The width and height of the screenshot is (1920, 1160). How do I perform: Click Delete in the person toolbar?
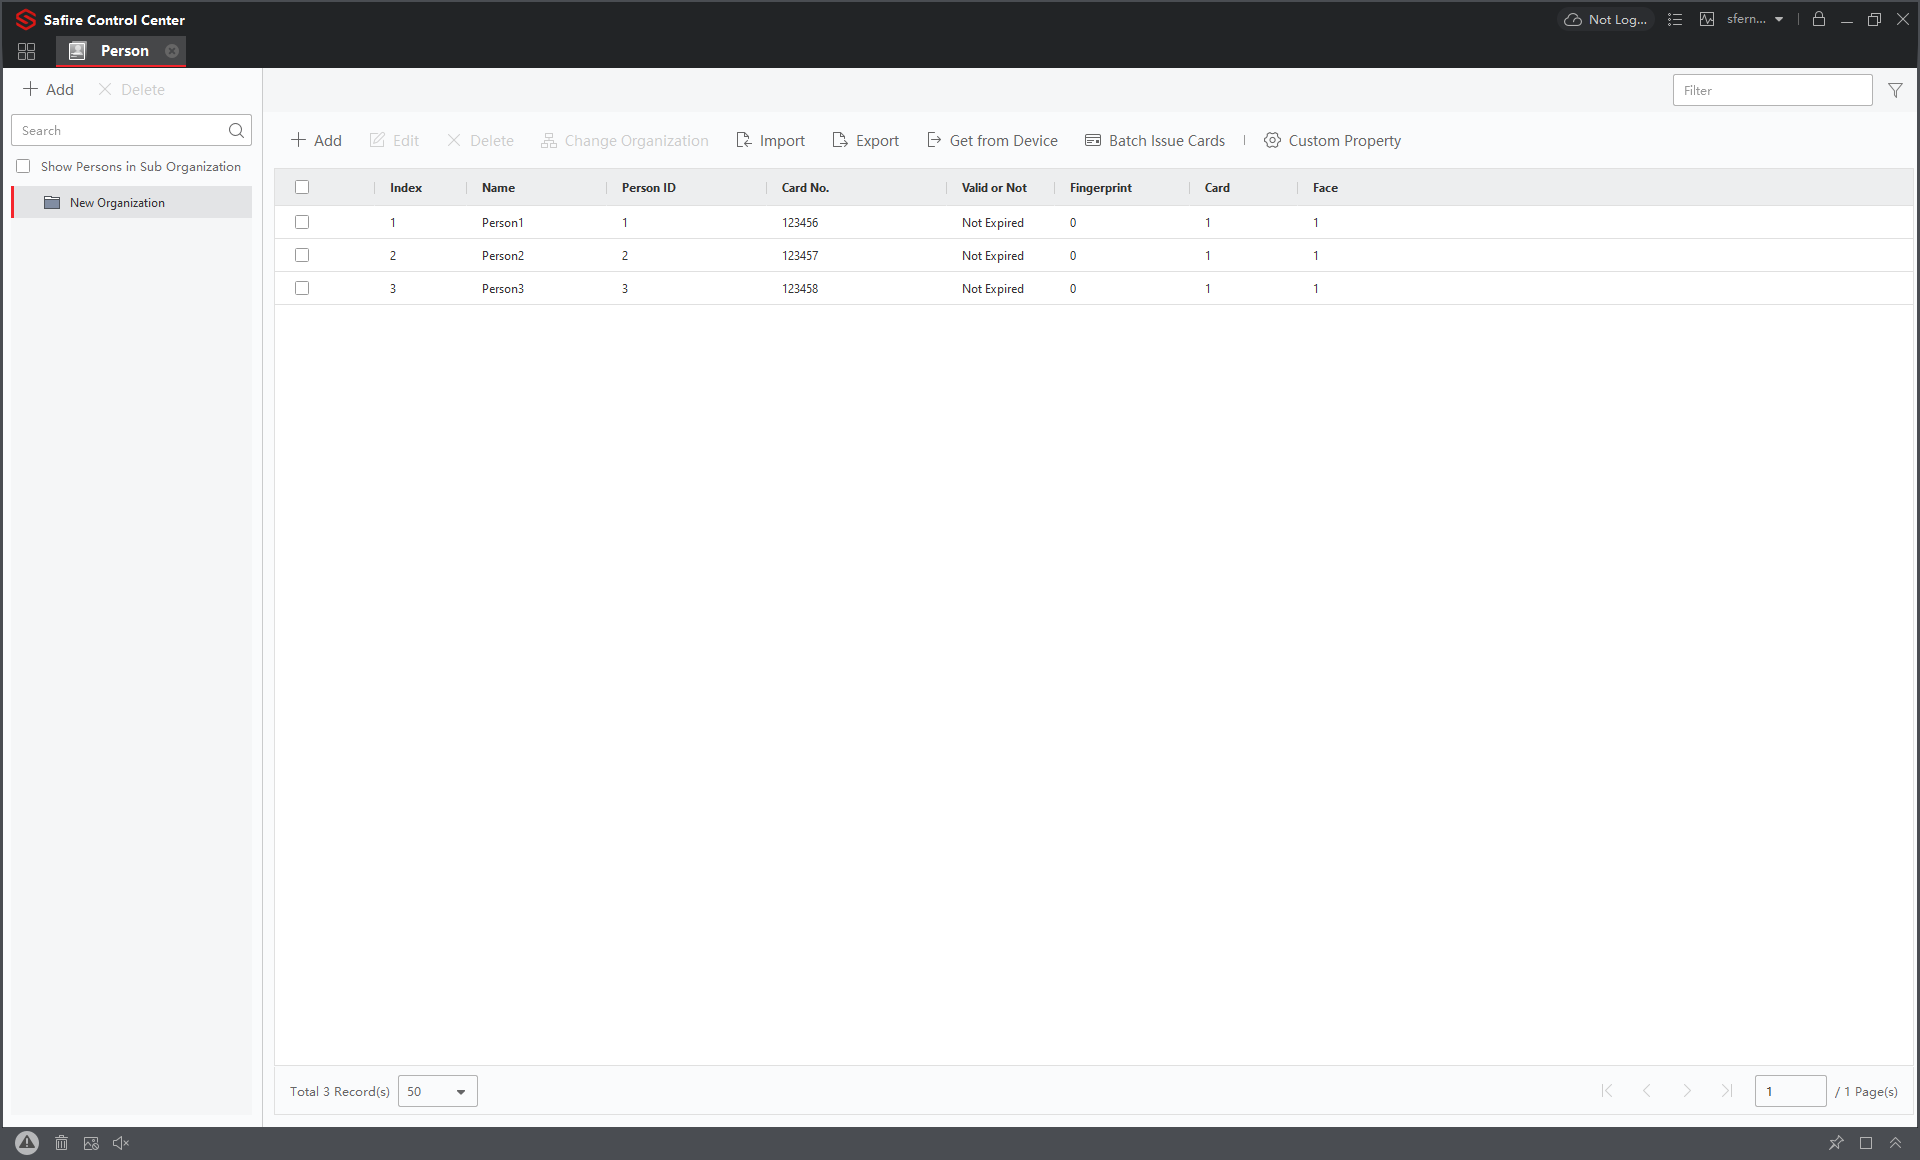click(480, 140)
